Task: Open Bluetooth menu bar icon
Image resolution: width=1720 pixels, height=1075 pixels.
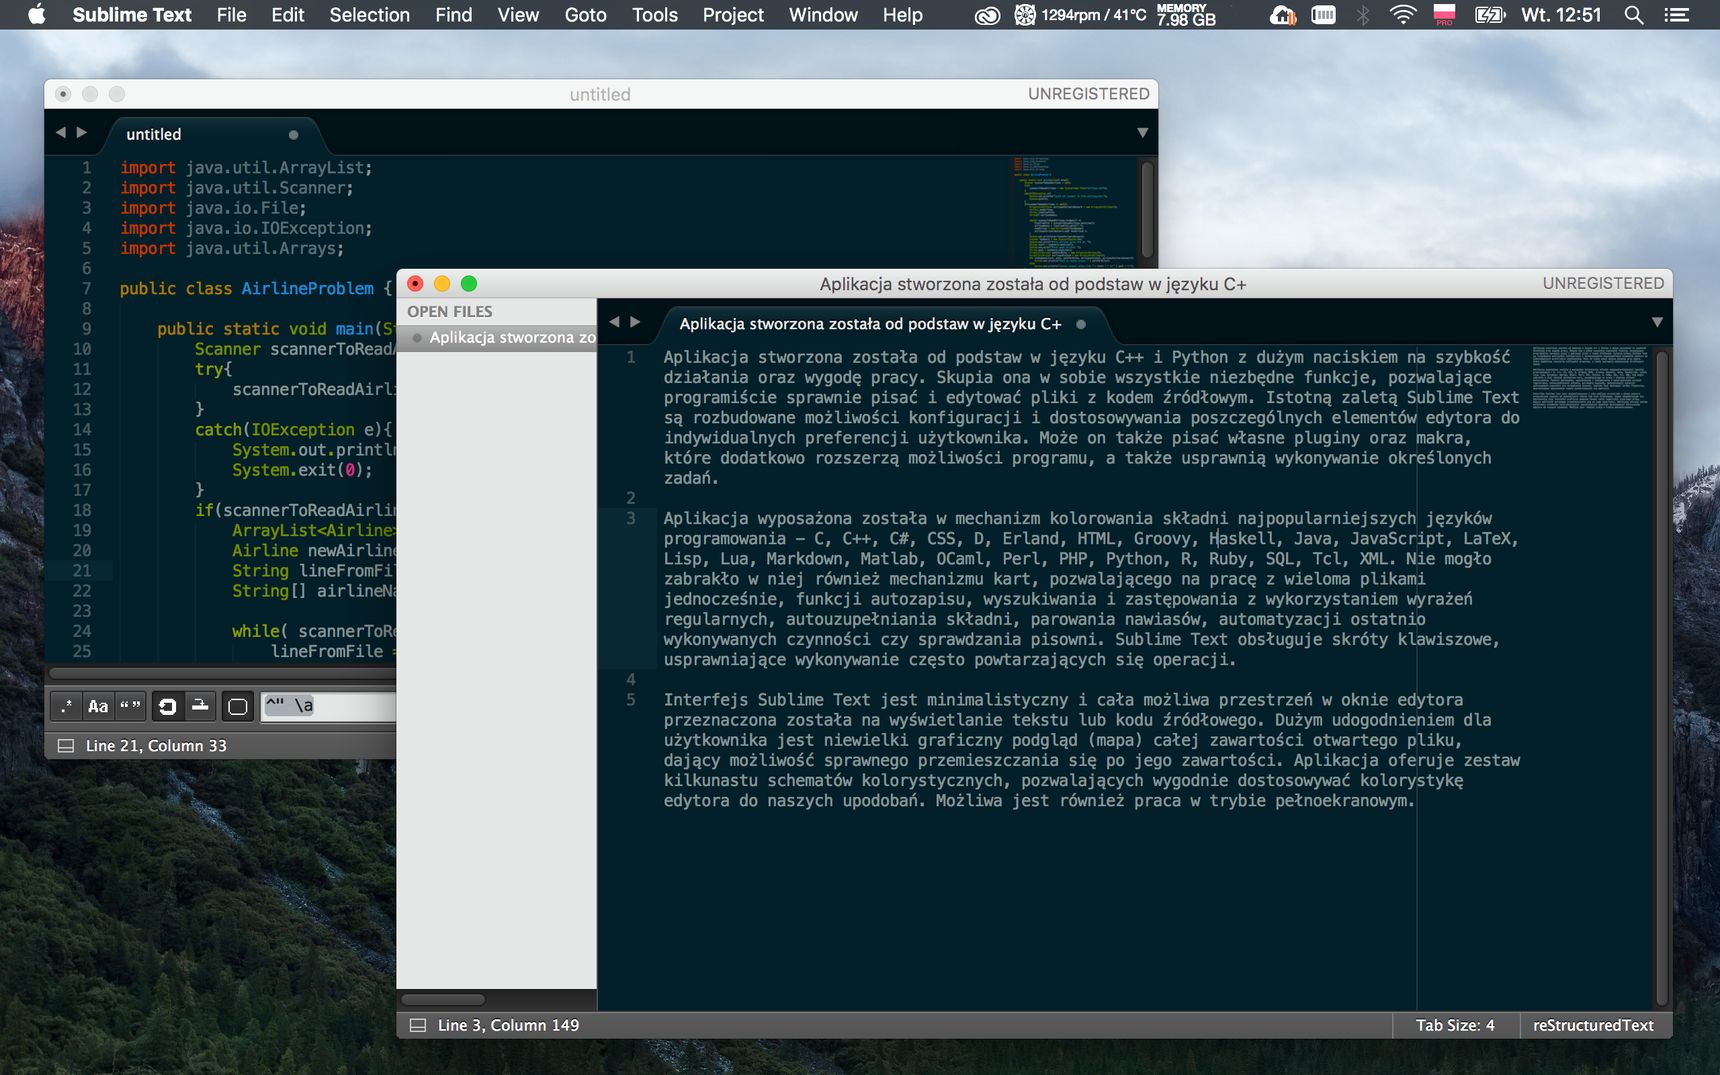Action: coord(1363,15)
